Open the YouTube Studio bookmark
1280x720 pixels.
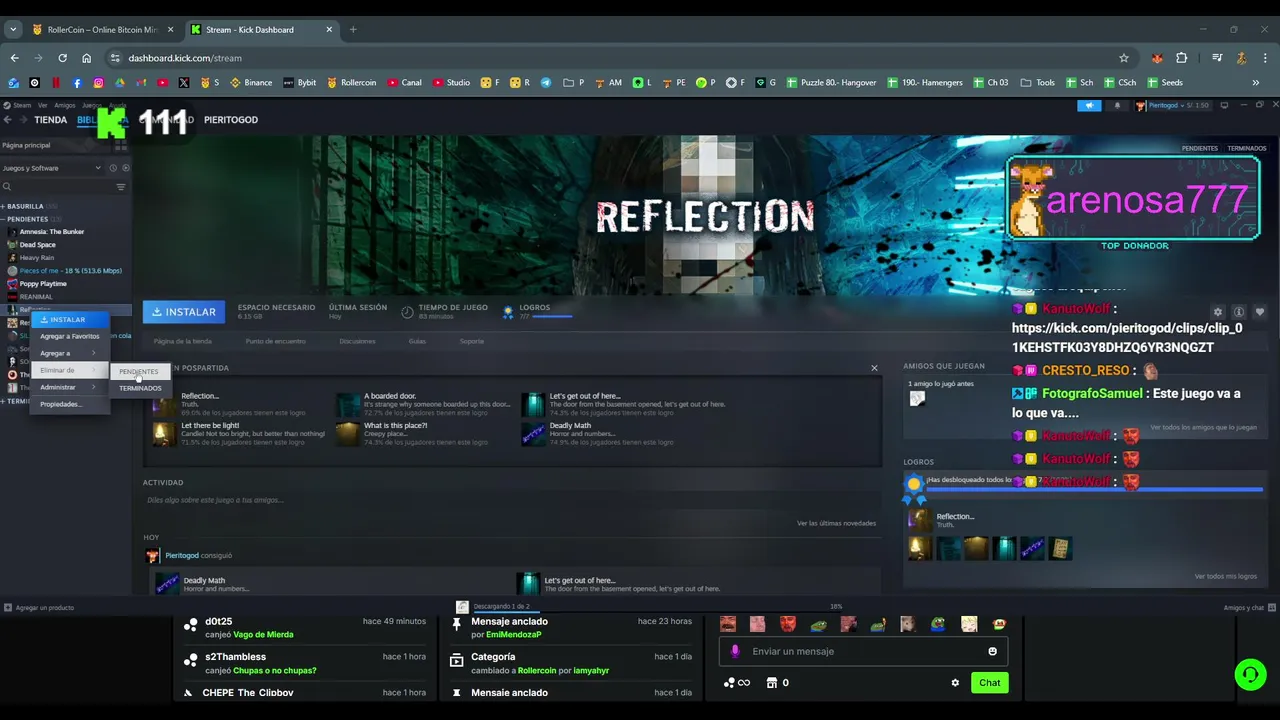tap(451, 82)
